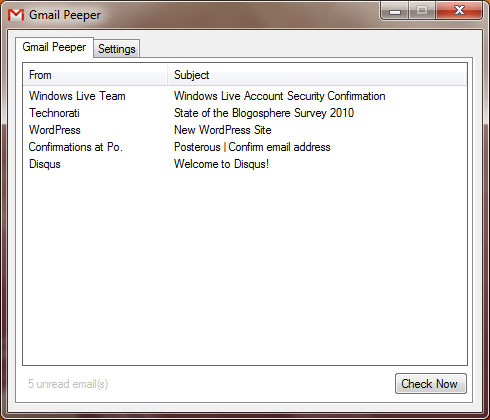The height and width of the screenshot is (420, 490).
Task: Select the Gmail Peeper tab
Action: click(54, 47)
